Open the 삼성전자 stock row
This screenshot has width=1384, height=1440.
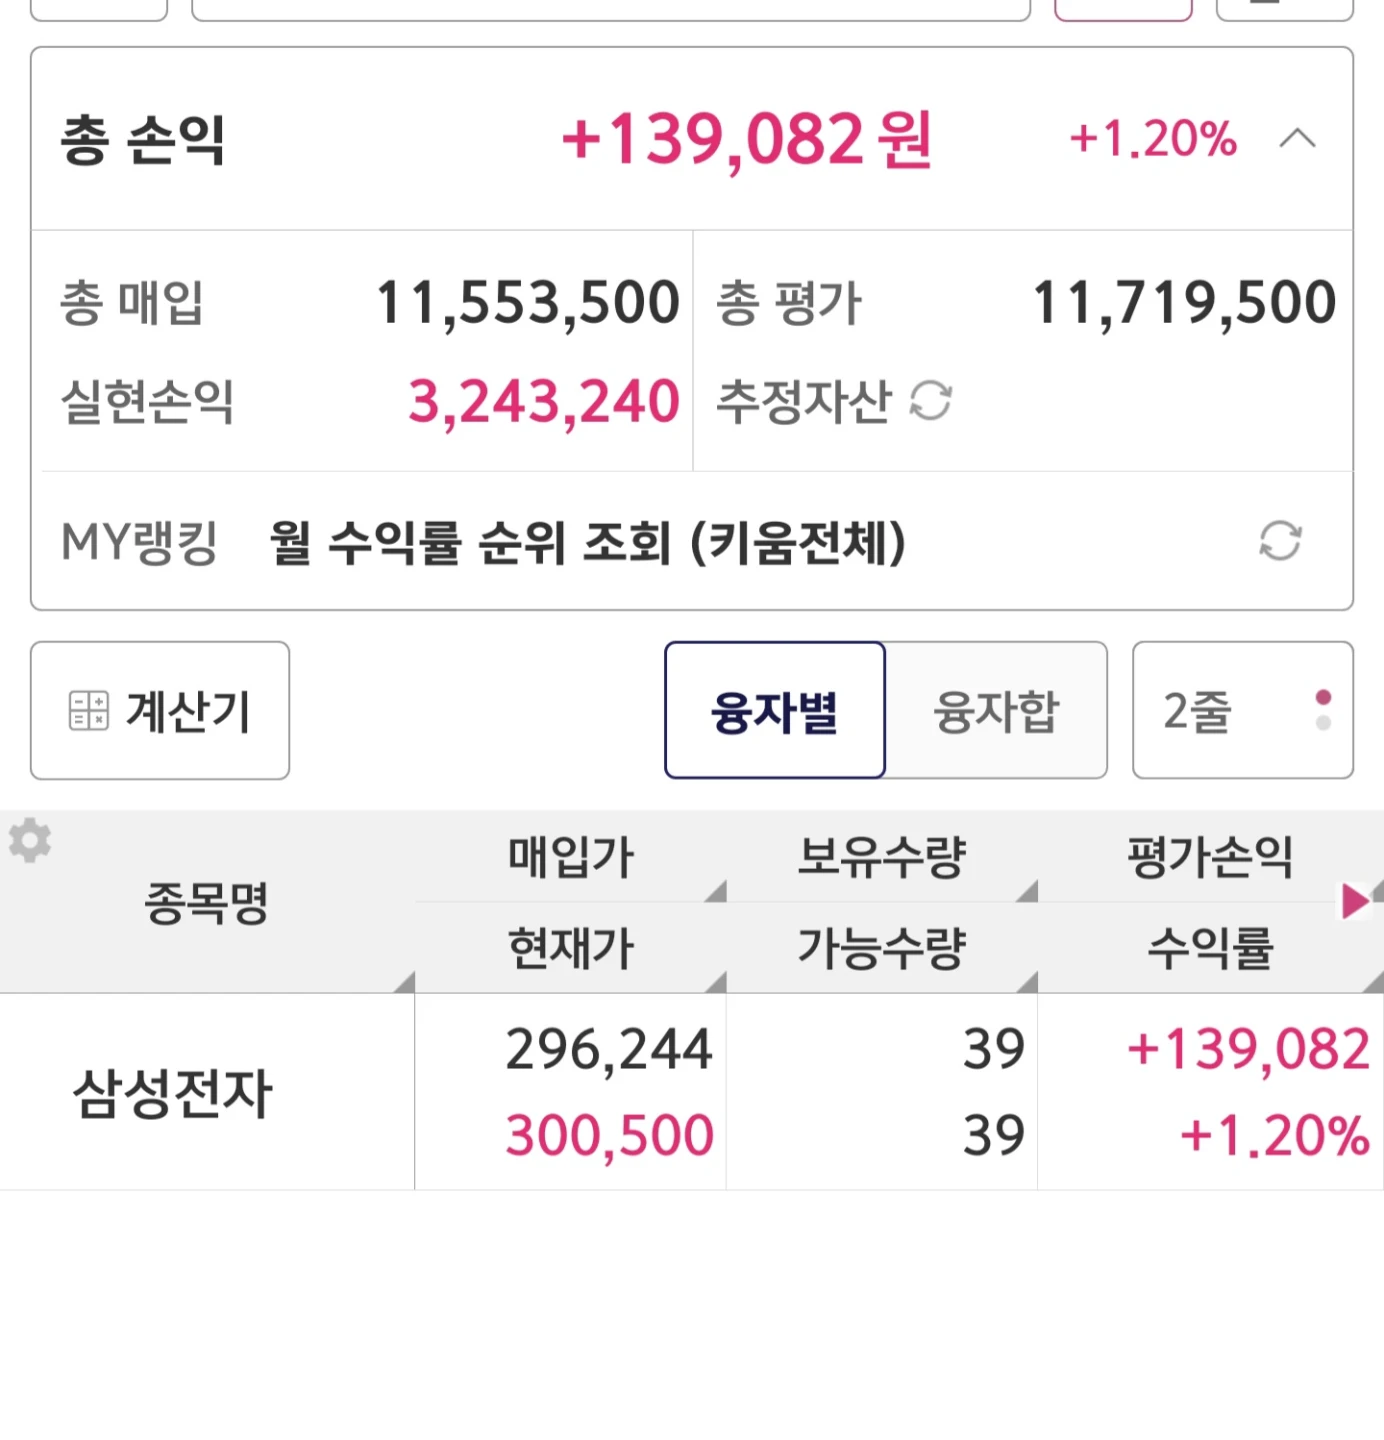click(692, 1092)
